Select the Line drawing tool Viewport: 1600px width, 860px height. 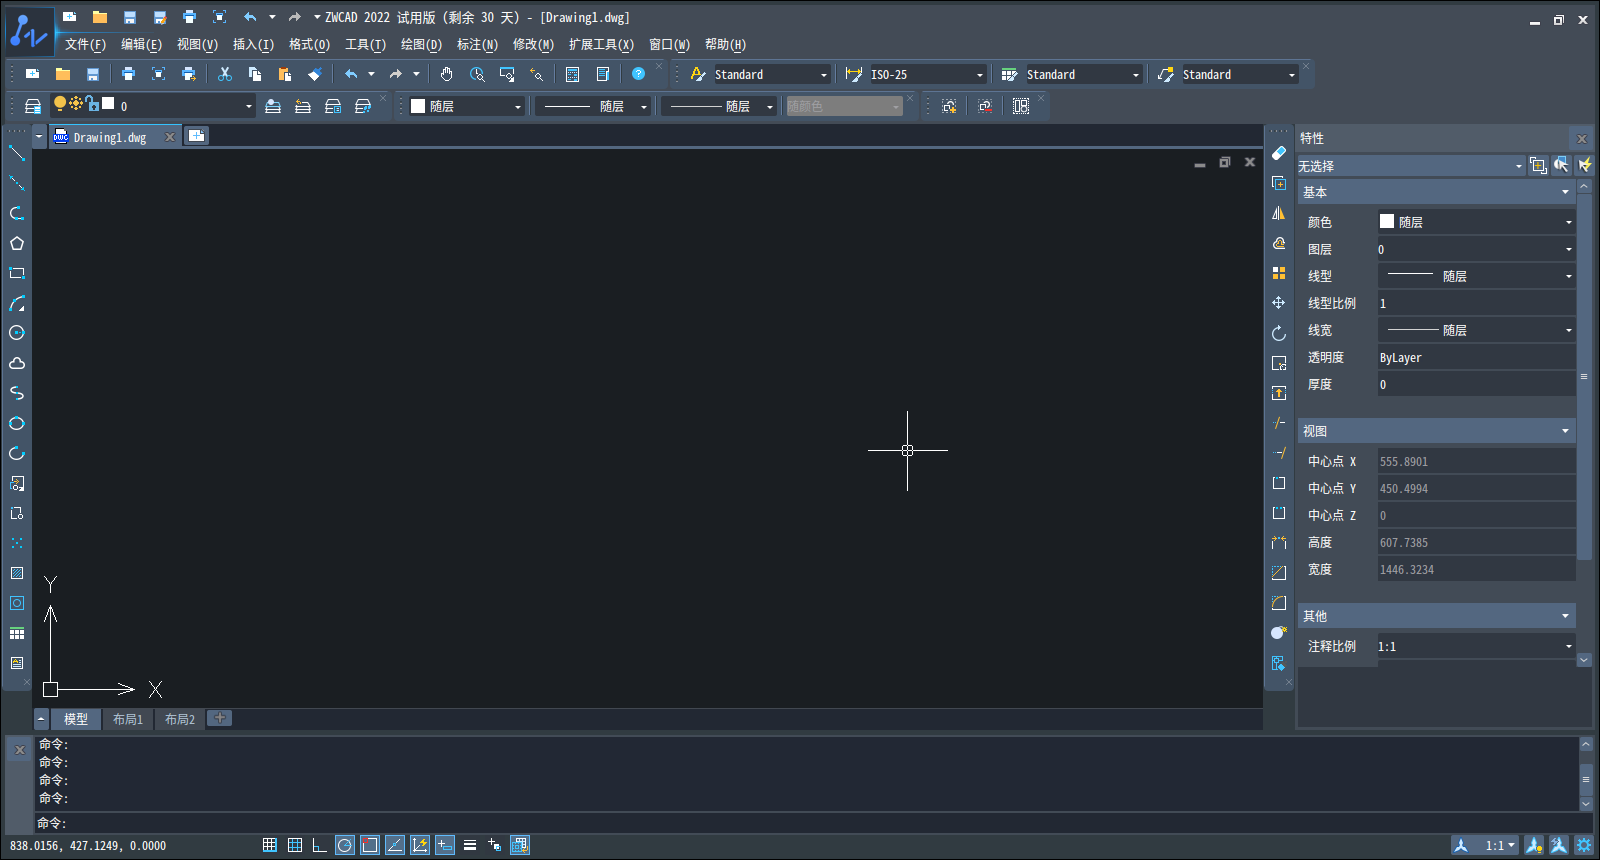(17, 153)
